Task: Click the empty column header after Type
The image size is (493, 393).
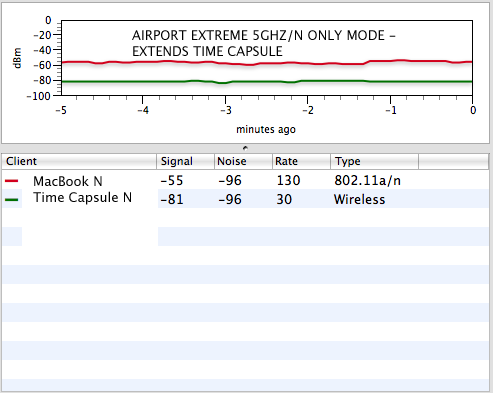Action: 454,161
